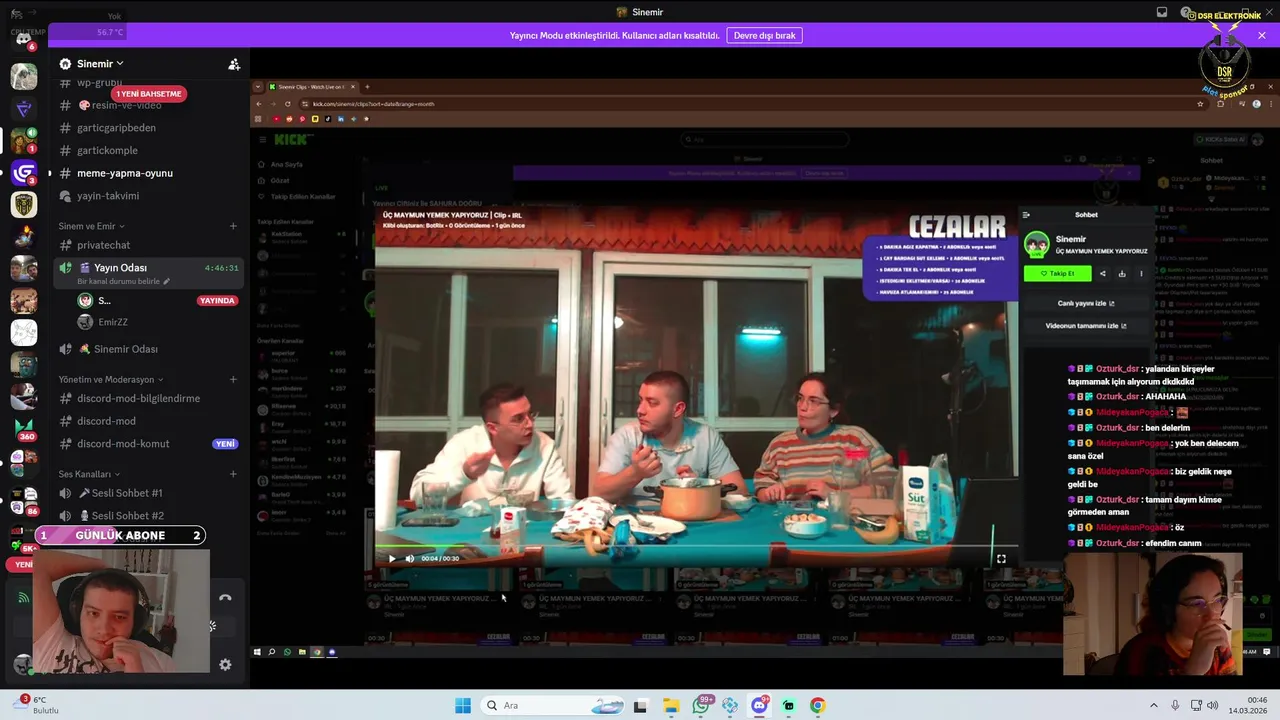This screenshot has width=1280, height=720.
Task: Invite people icon beside Sinemir server name
Action: [234, 64]
